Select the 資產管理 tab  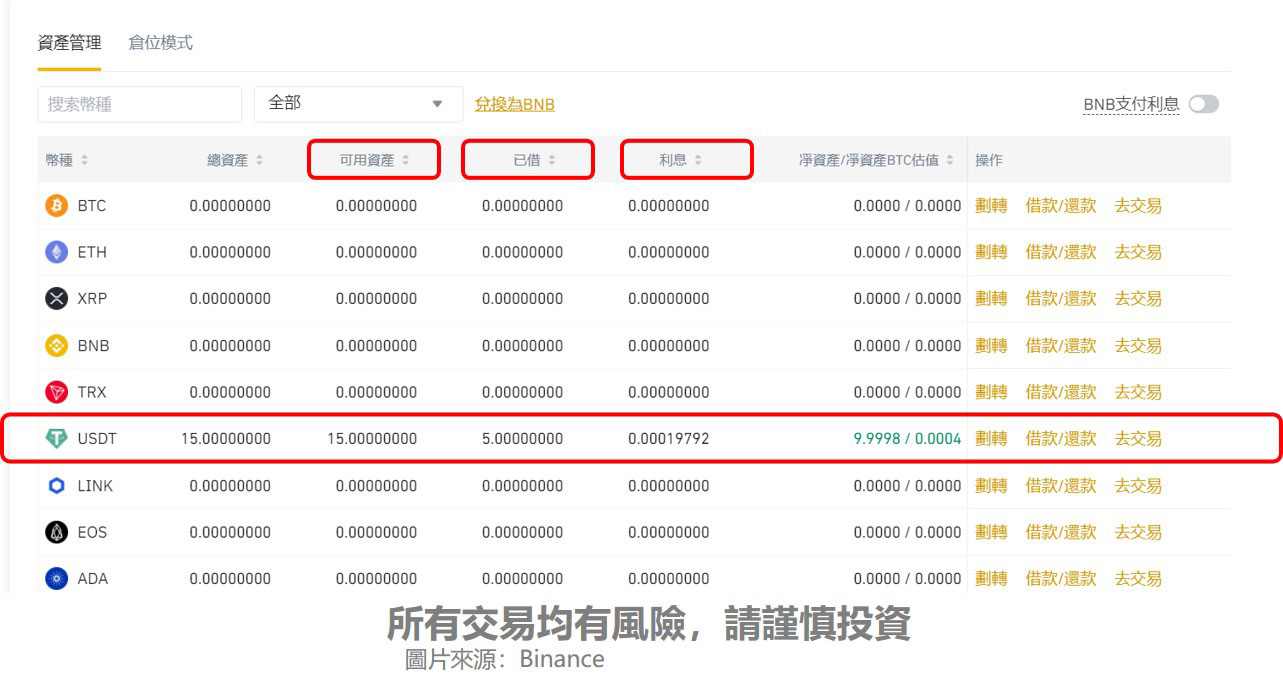[x=68, y=43]
